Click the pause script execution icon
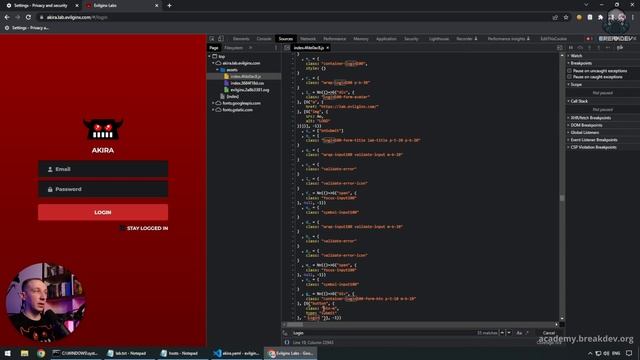 click(571, 48)
